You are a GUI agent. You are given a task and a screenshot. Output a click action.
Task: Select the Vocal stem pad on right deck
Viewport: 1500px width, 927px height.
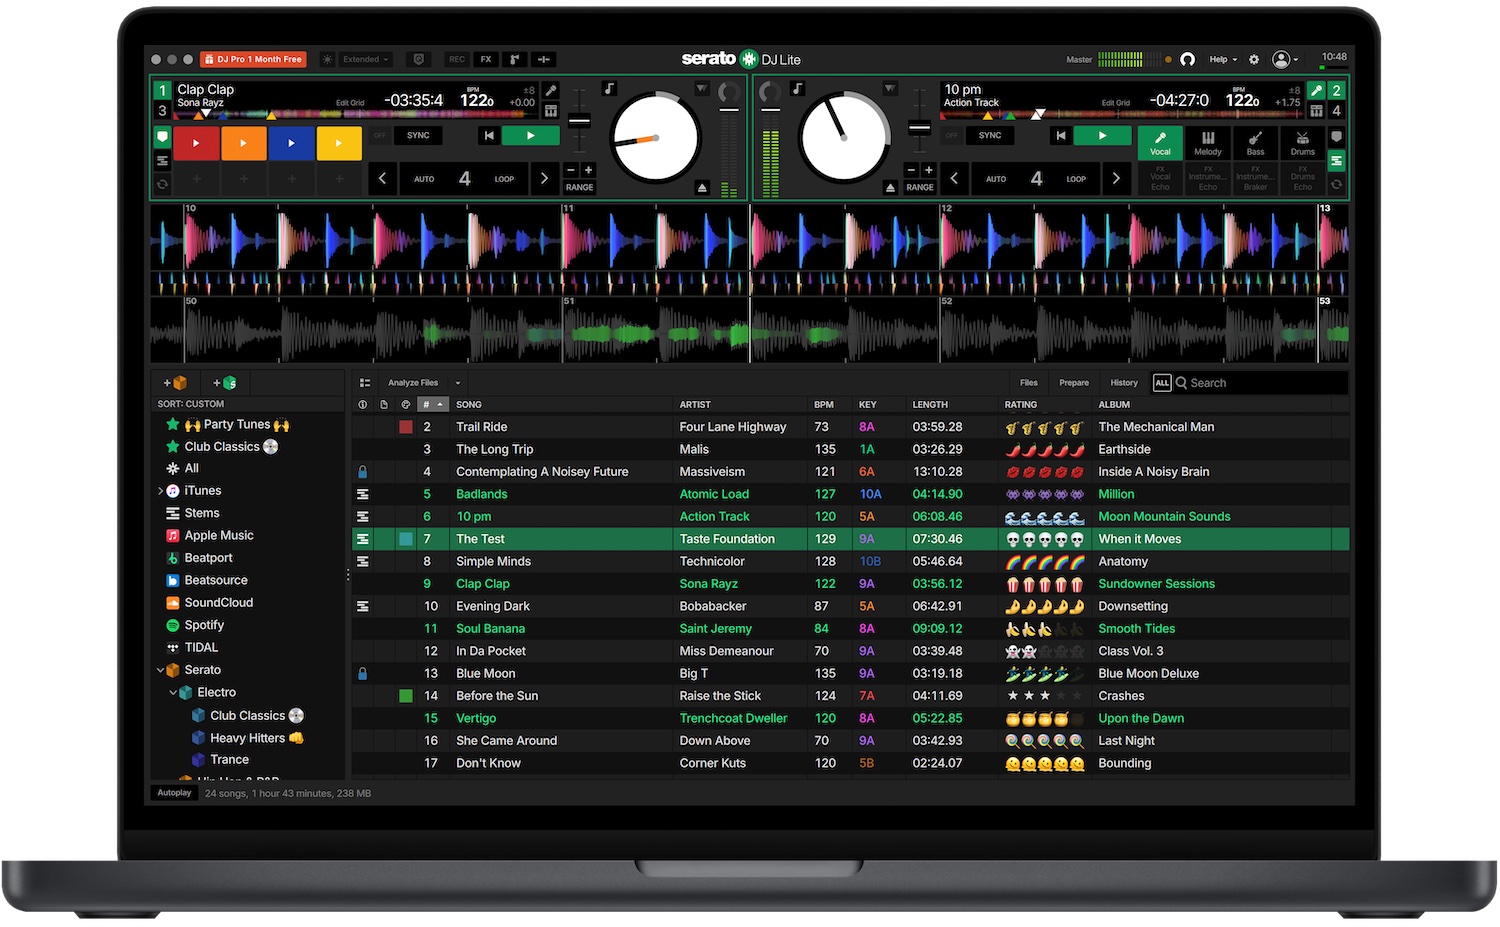(x=1160, y=143)
